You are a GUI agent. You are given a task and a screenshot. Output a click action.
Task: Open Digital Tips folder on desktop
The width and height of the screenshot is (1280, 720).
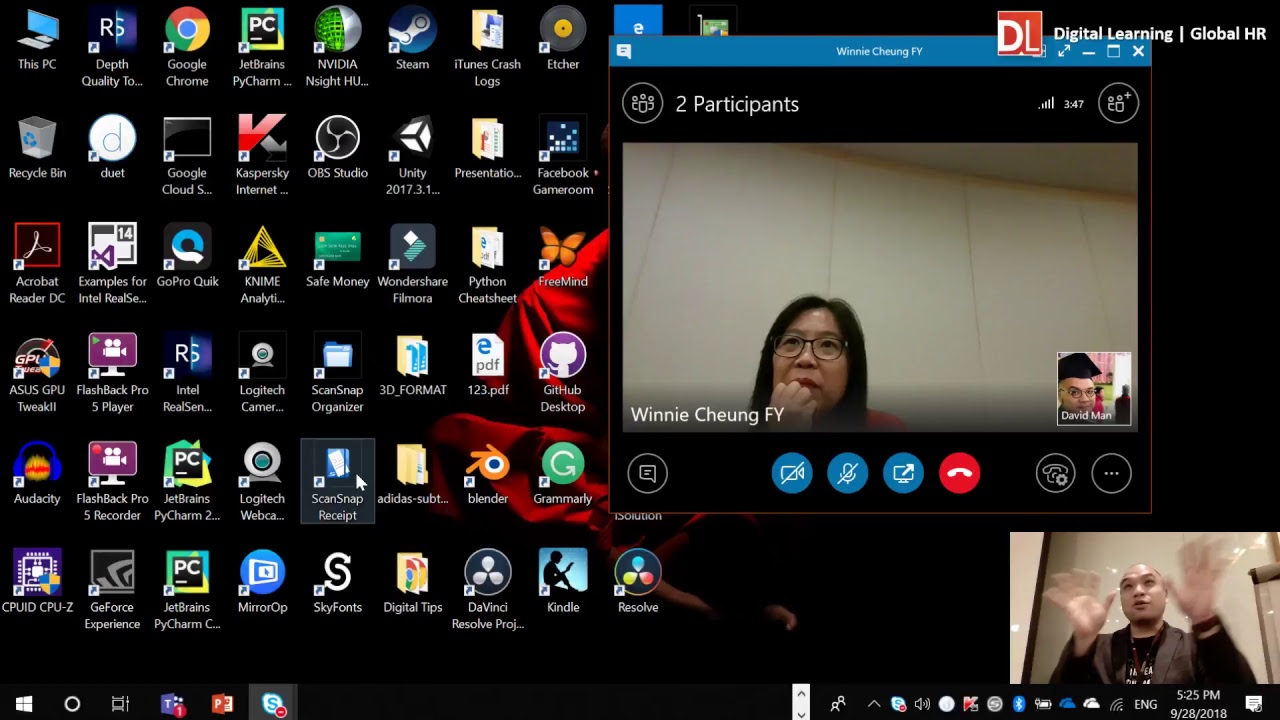click(412, 583)
